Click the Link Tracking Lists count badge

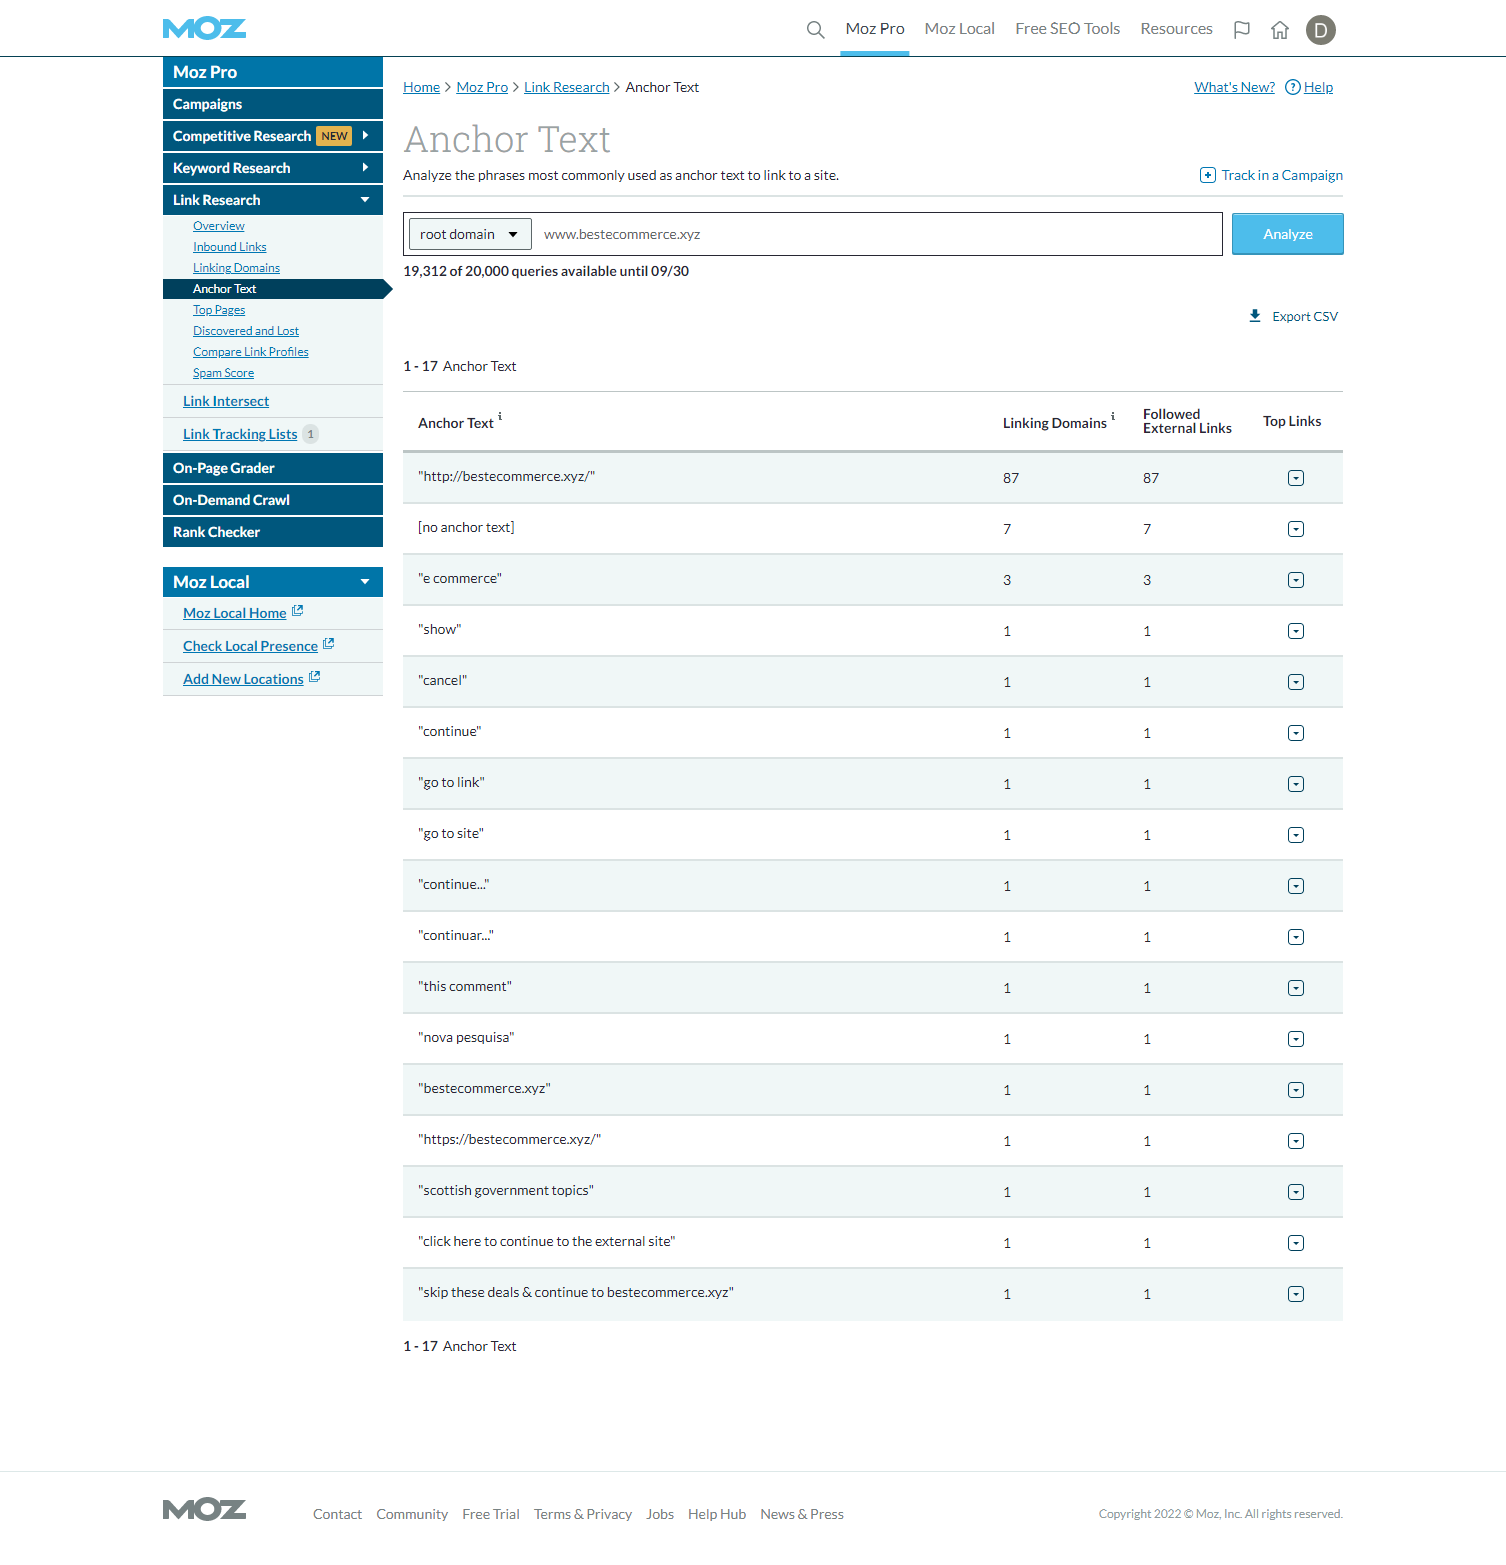(311, 434)
